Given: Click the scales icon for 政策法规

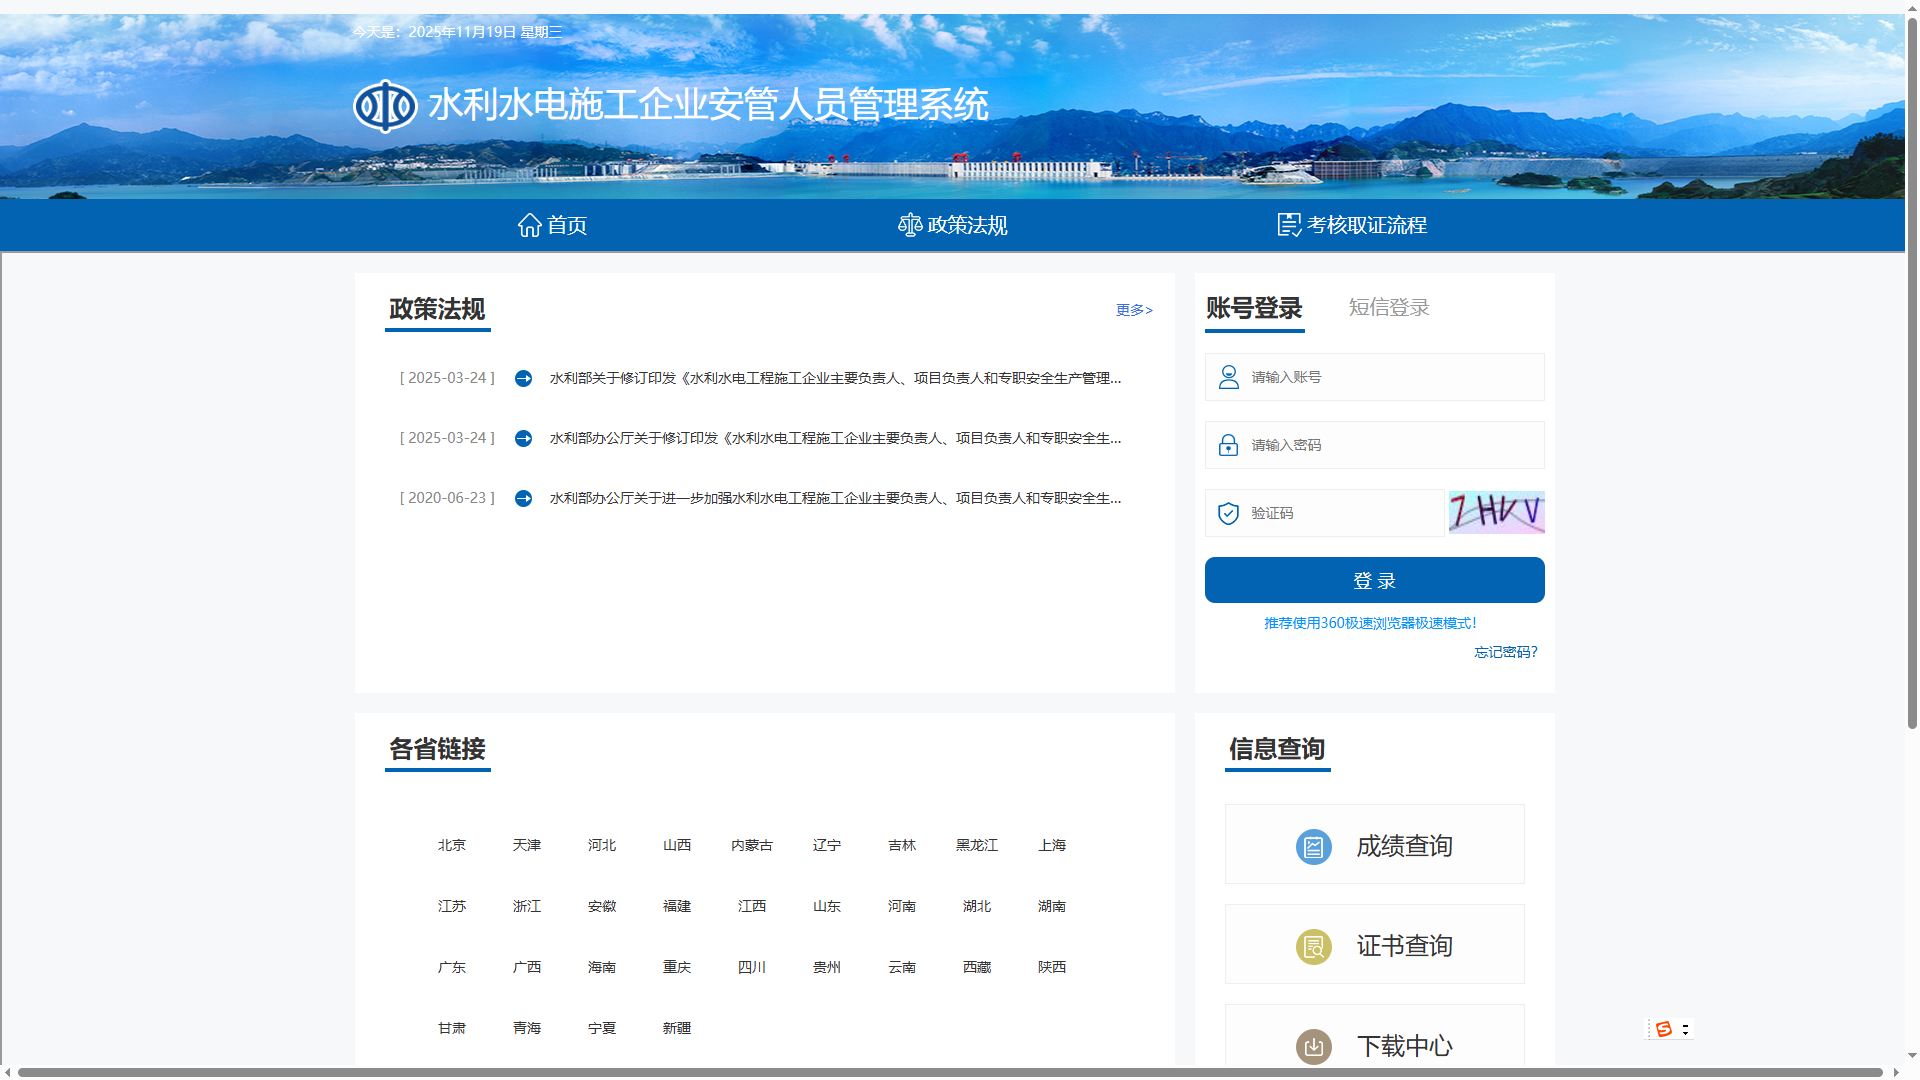Looking at the screenshot, I should (x=909, y=225).
